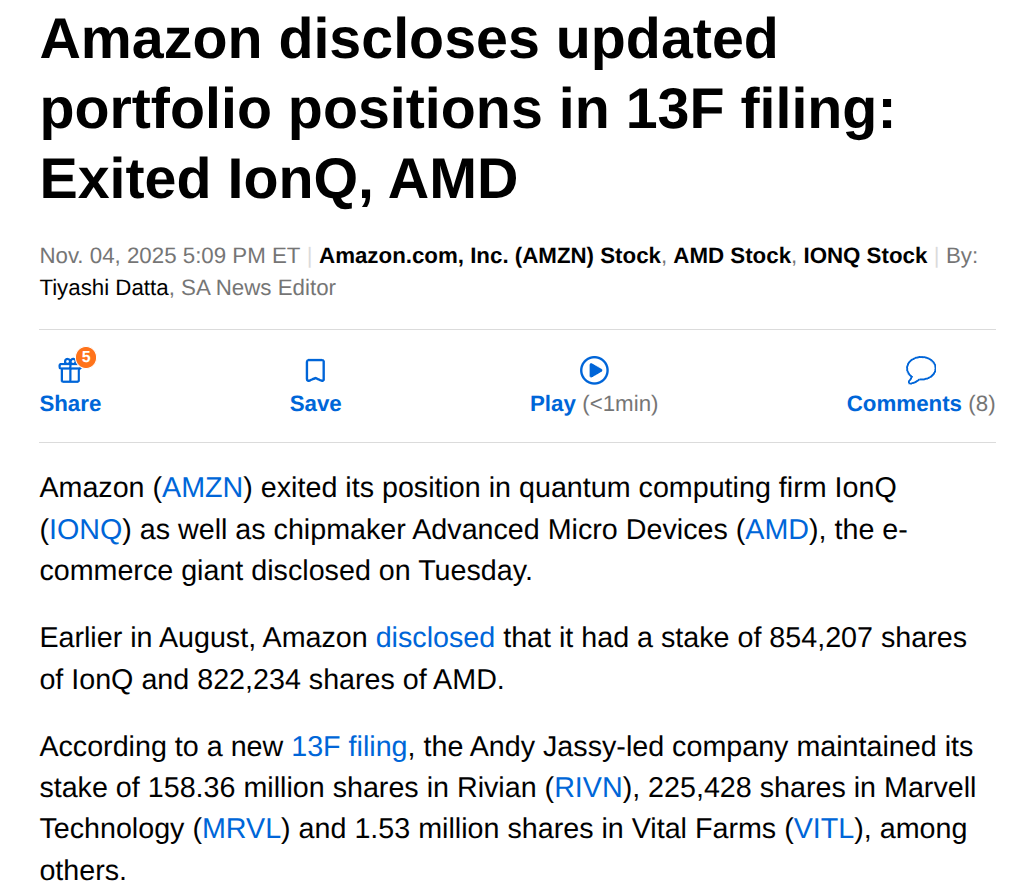1016x896 pixels.
Task: Open the AMD Stock header link
Action: (x=732, y=256)
